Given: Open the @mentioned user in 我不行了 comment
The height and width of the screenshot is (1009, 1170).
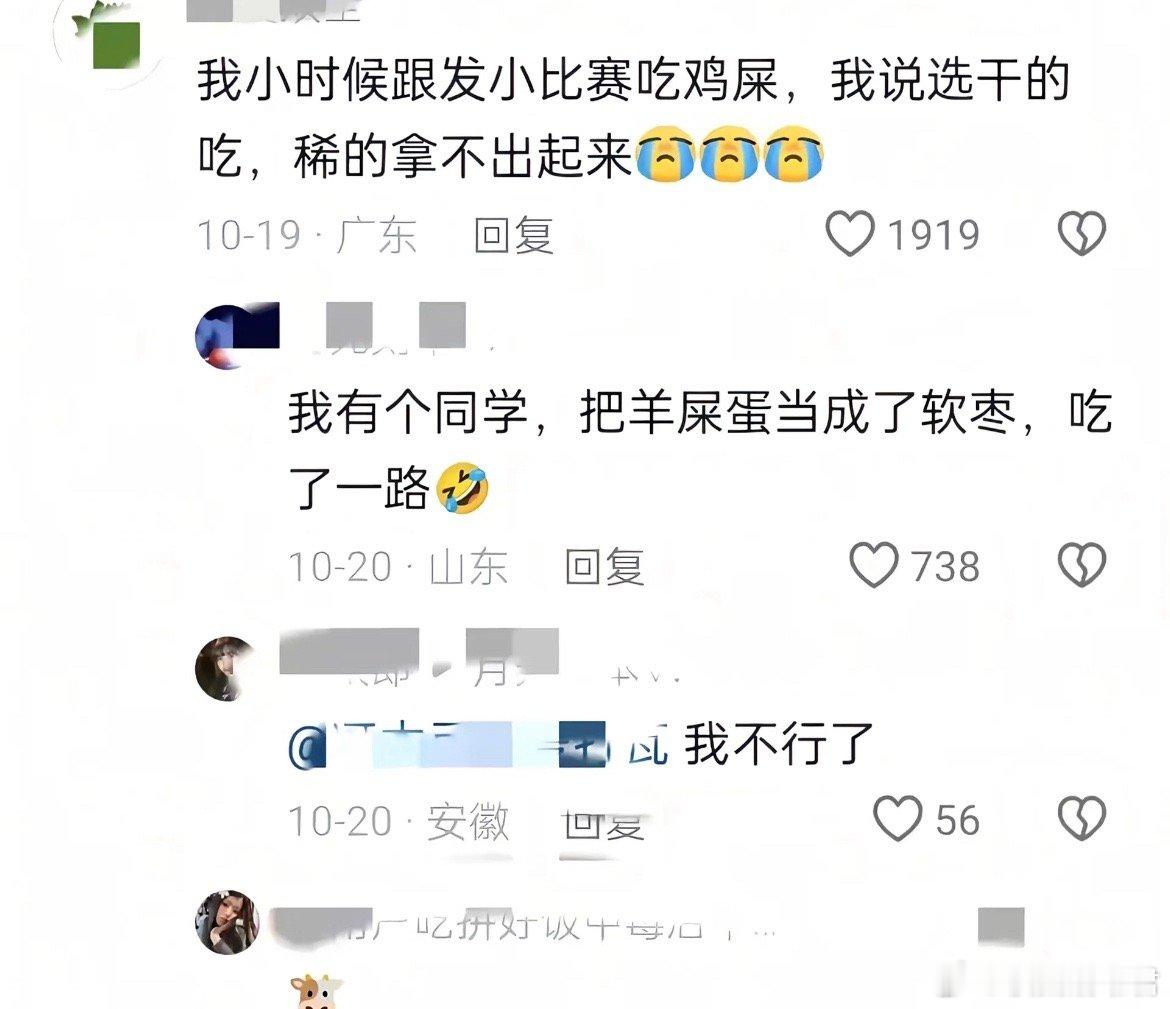Looking at the screenshot, I should 478,744.
